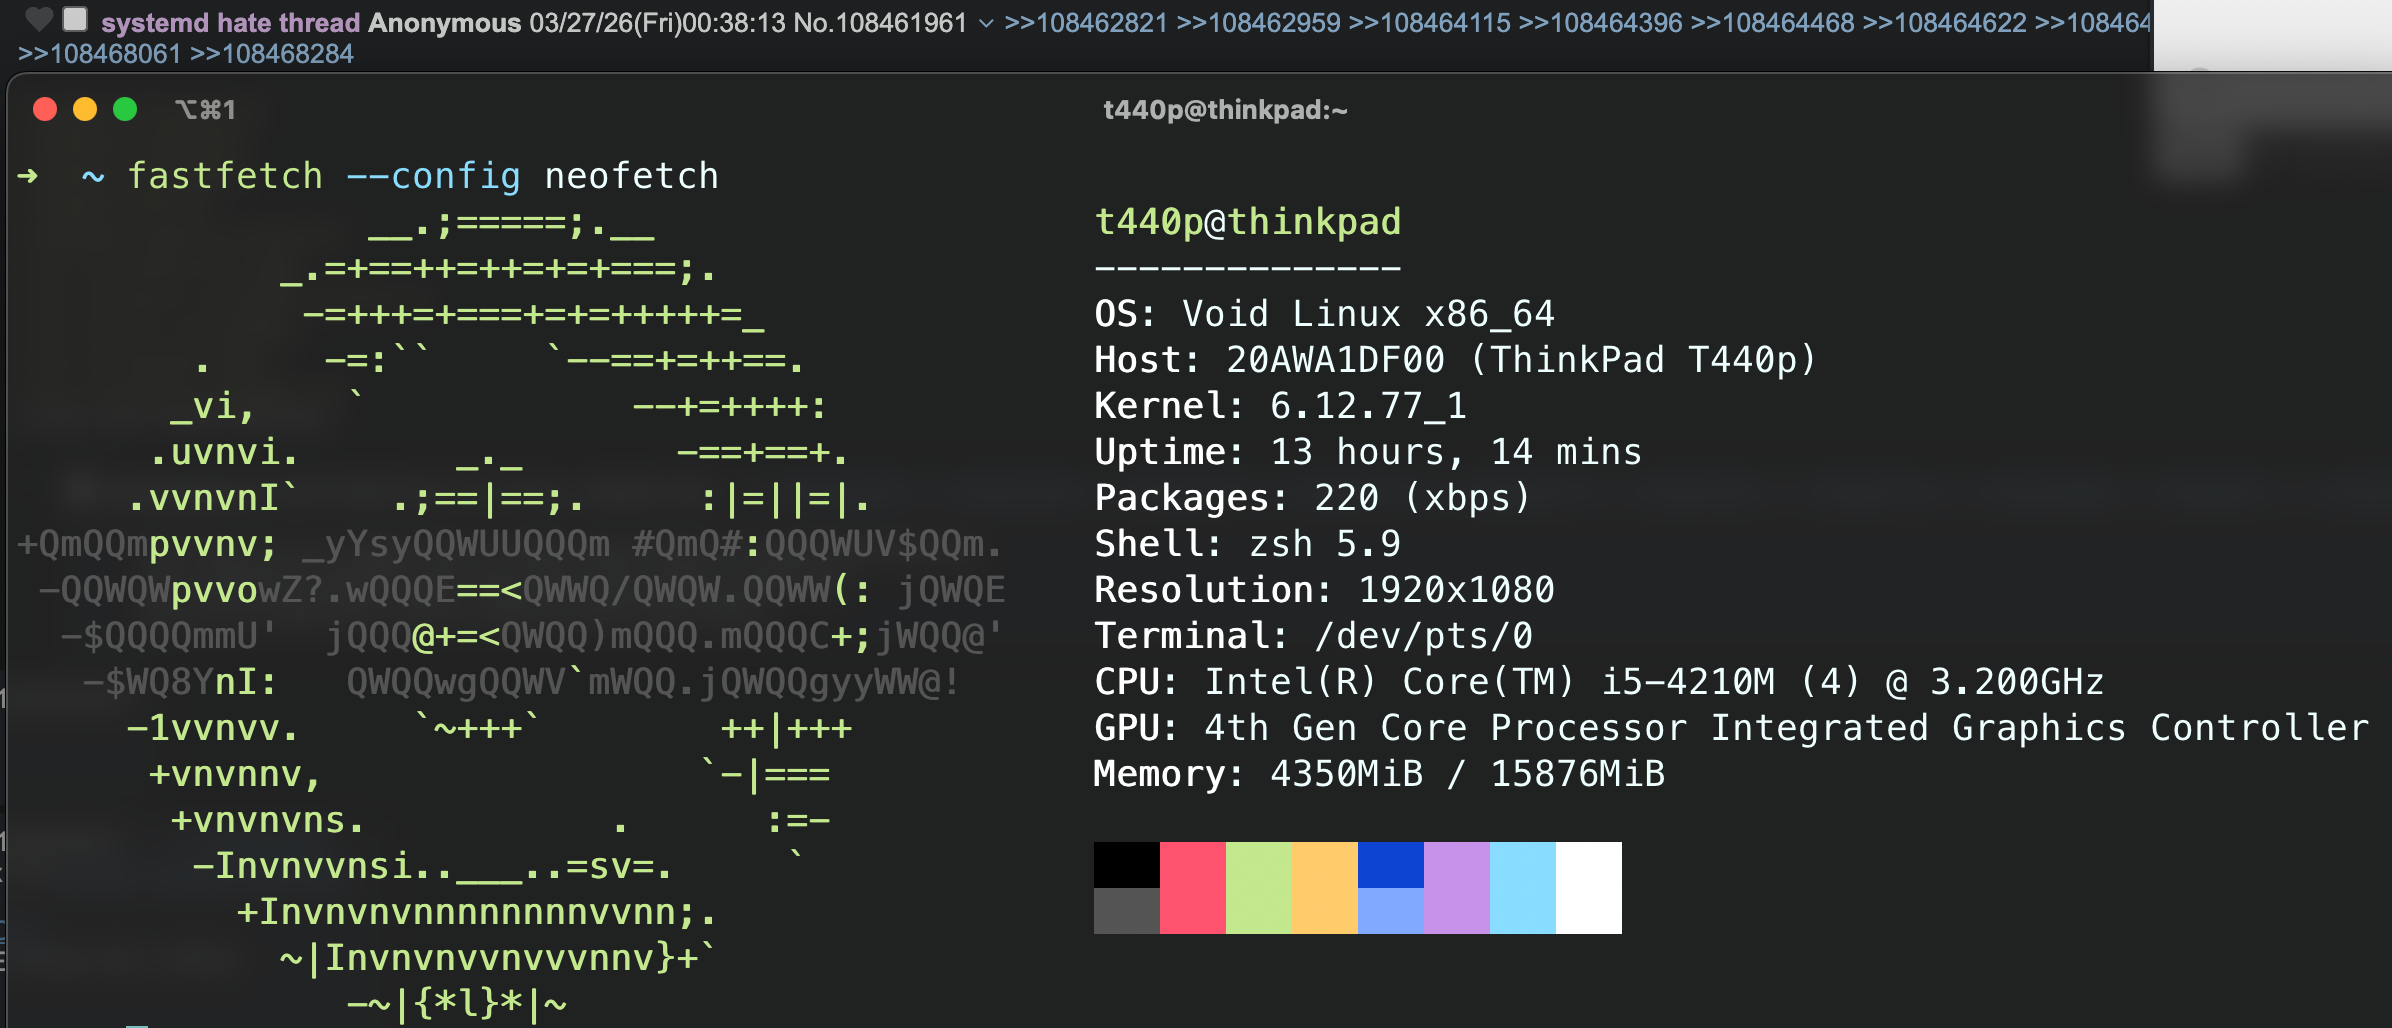The image size is (2392, 1028).
Task: Click the yellow minimize button of the terminal window
Action: [x=85, y=109]
